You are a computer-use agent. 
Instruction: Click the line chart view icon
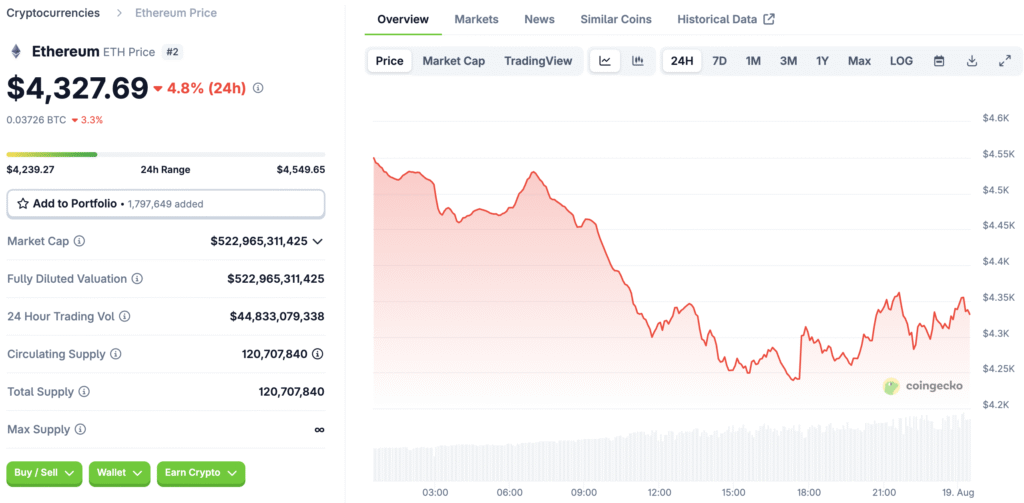point(605,61)
